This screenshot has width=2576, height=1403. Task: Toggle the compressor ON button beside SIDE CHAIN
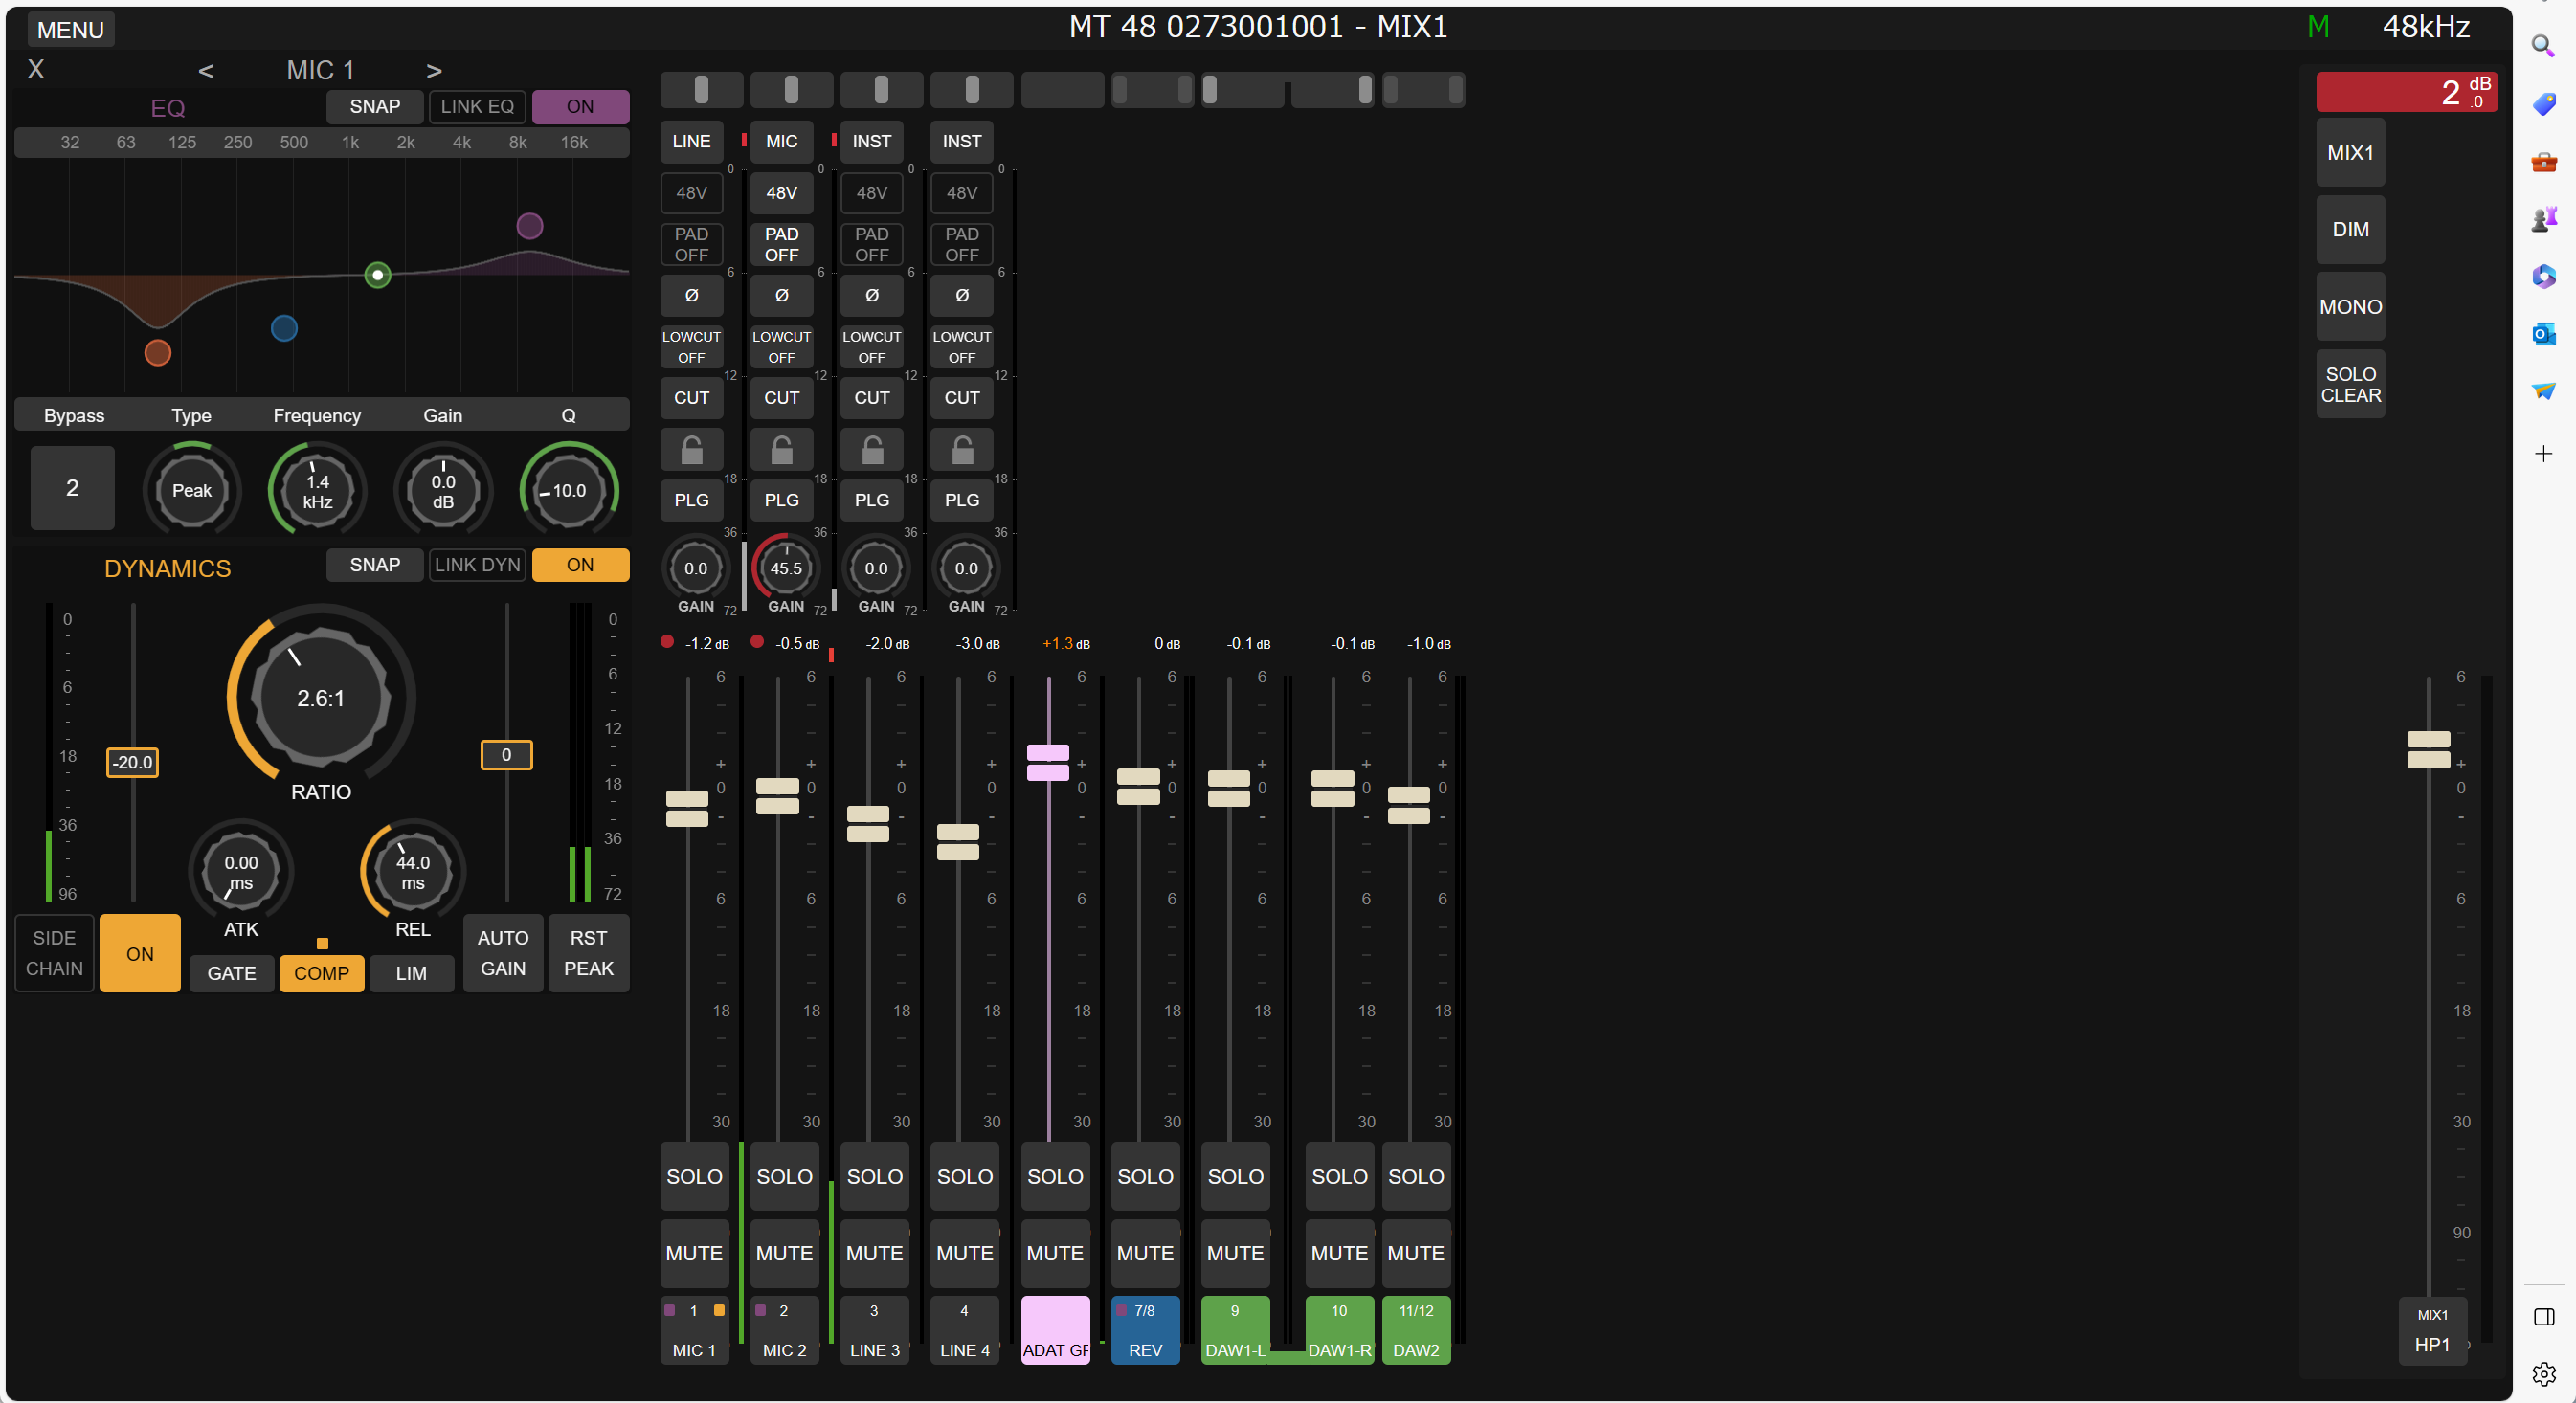pos(140,952)
